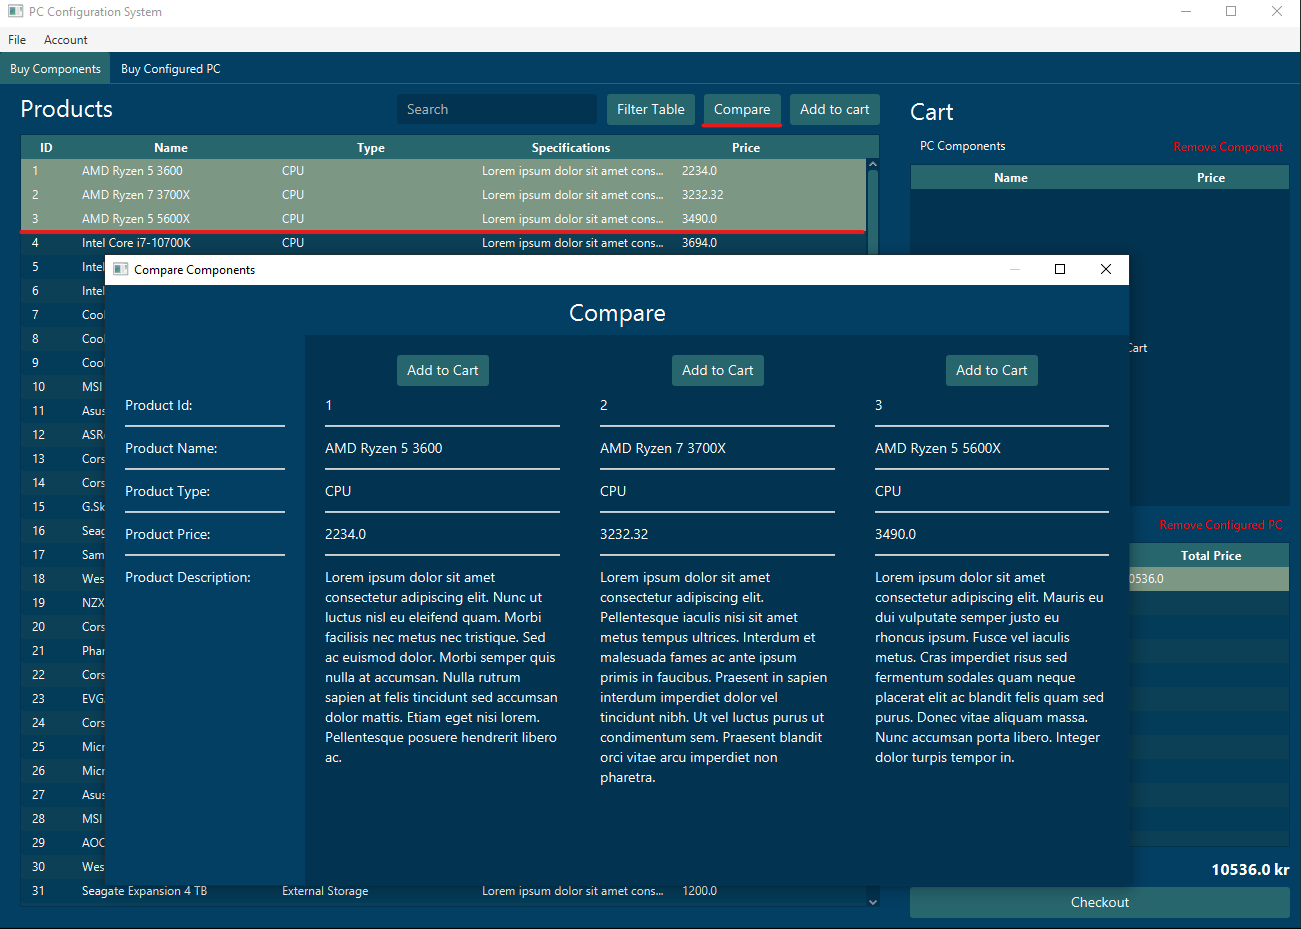Click the cart Price column header
Image resolution: width=1301 pixels, height=929 pixels.
(1211, 178)
